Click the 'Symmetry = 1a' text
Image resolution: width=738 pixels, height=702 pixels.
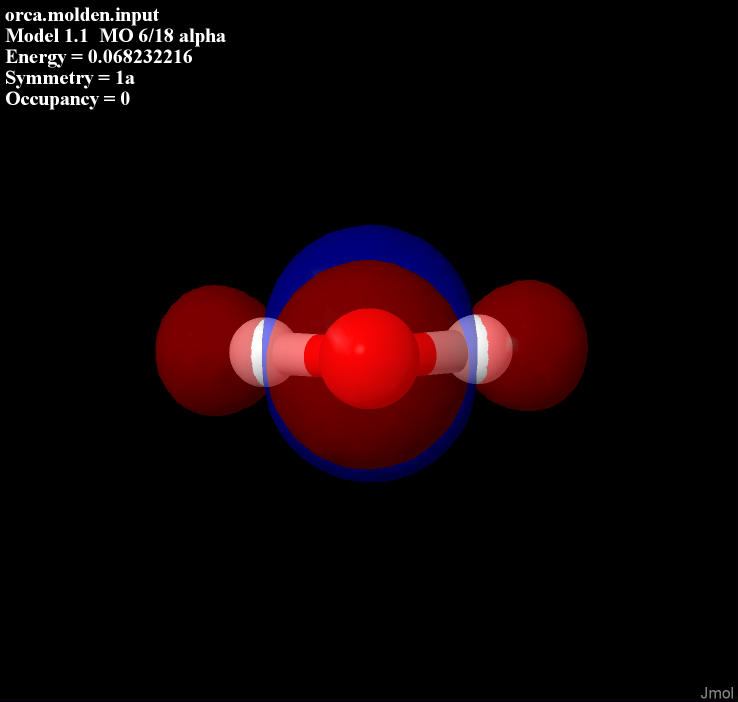70,78
